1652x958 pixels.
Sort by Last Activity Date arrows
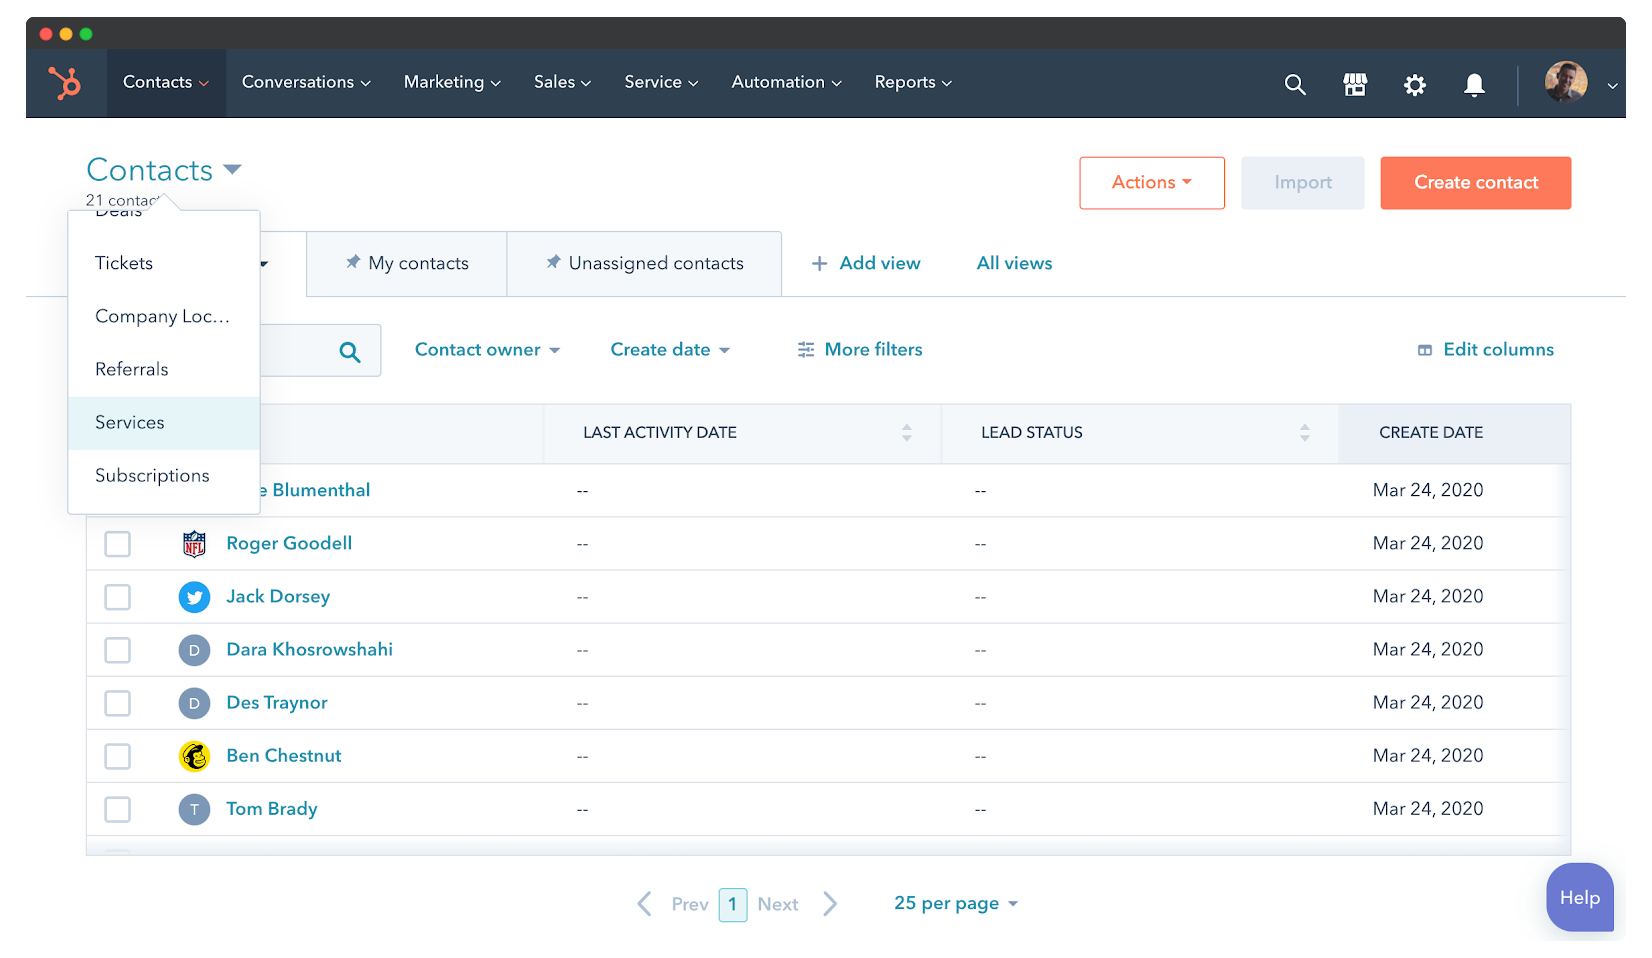click(906, 433)
